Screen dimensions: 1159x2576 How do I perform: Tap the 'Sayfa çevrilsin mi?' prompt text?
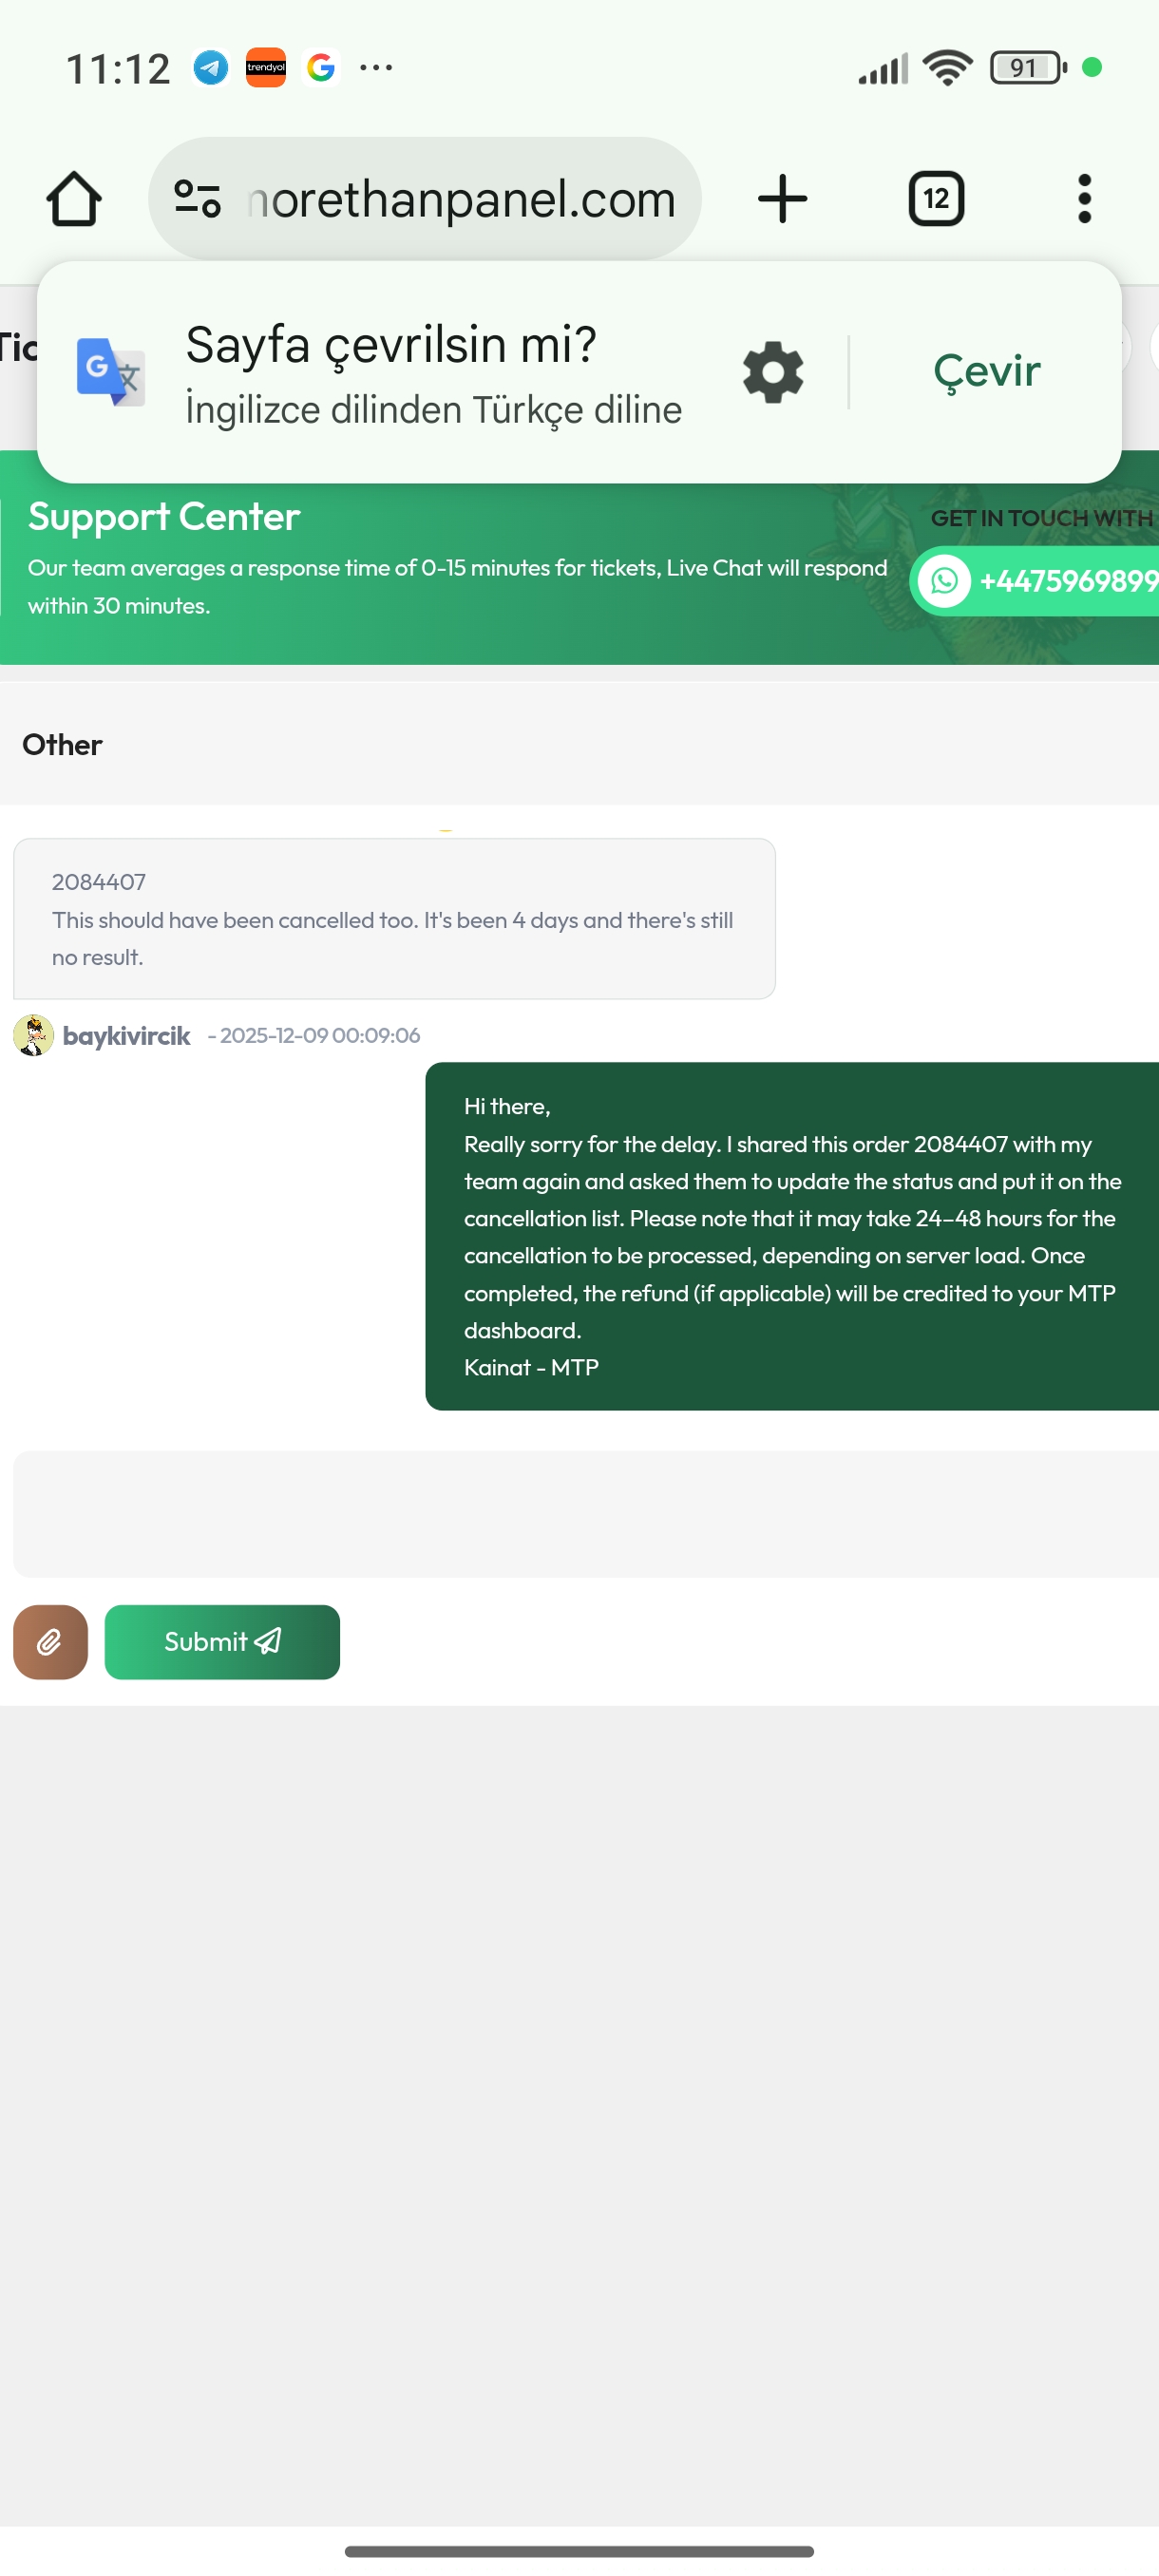[391, 344]
